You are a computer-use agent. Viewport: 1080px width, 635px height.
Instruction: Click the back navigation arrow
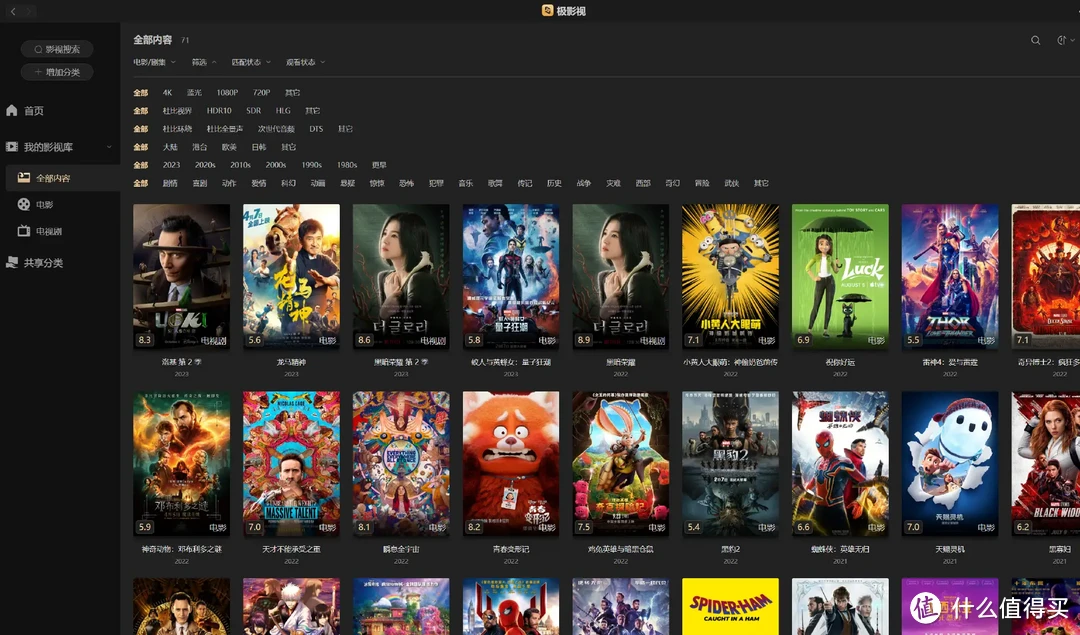pyautogui.click(x=13, y=11)
